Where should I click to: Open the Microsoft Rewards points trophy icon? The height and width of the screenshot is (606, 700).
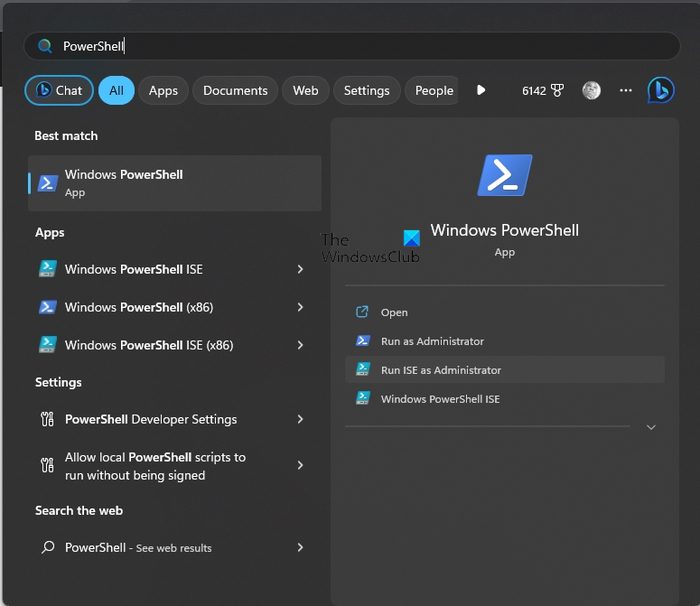pyautogui.click(x=557, y=91)
